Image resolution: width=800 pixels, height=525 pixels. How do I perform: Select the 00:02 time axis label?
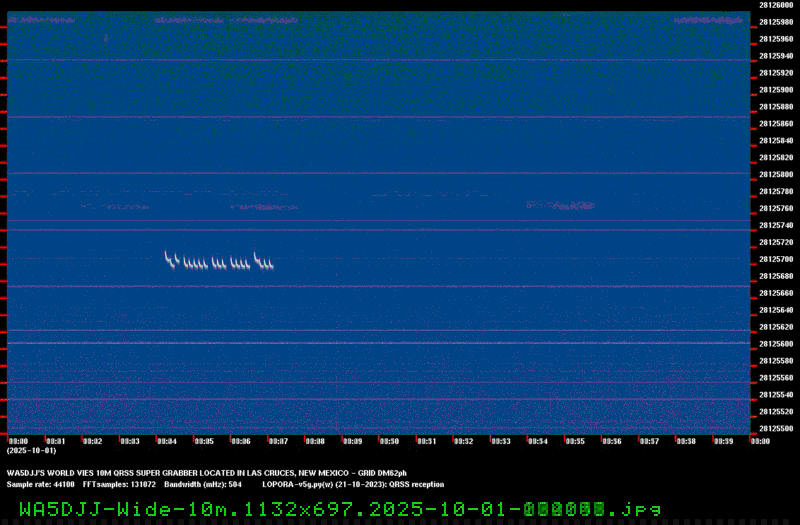pyautogui.click(x=92, y=440)
